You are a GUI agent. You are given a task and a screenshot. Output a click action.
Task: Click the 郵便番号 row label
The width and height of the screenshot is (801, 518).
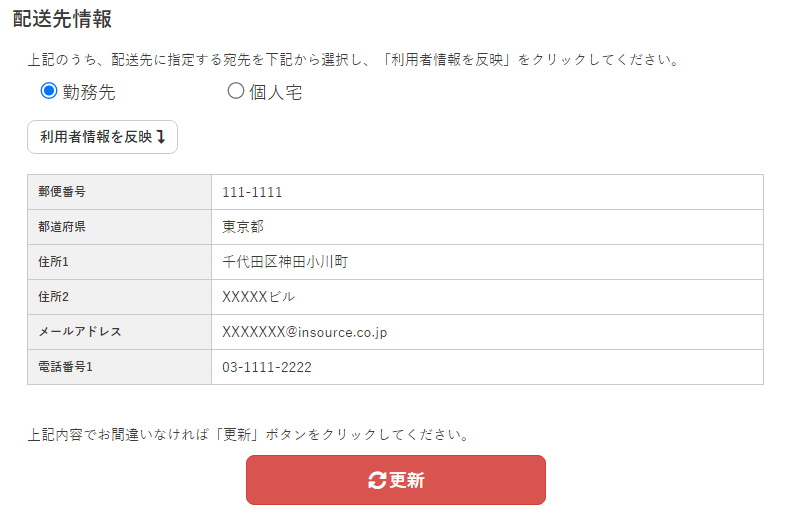coord(63,192)
